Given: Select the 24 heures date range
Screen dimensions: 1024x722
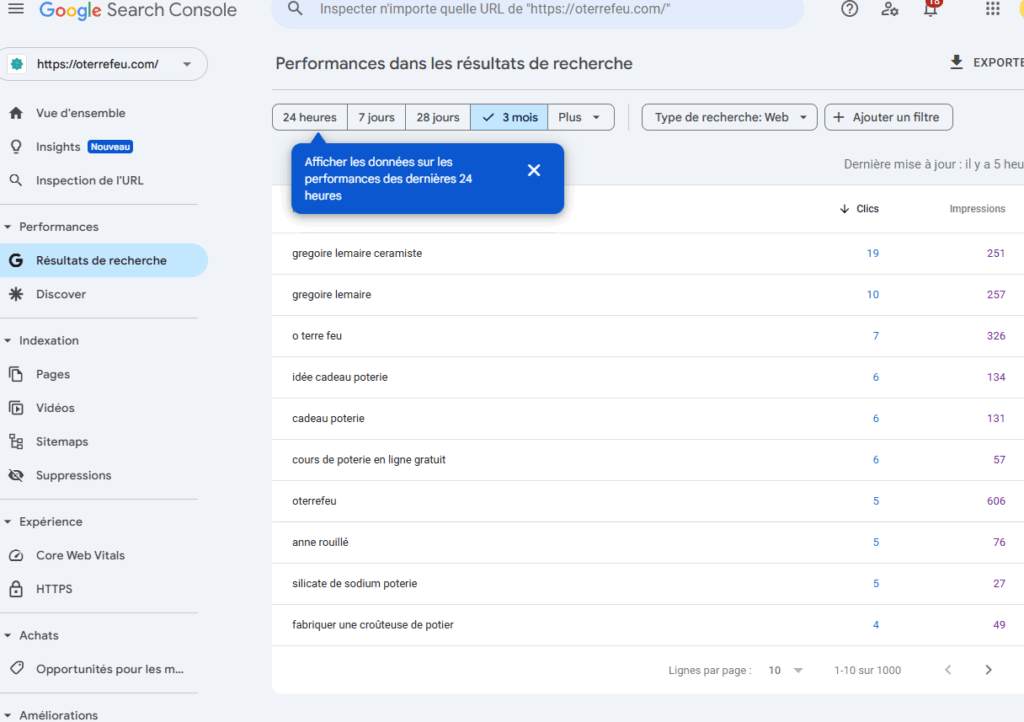Looking at the screenshot, I should 310,118.
